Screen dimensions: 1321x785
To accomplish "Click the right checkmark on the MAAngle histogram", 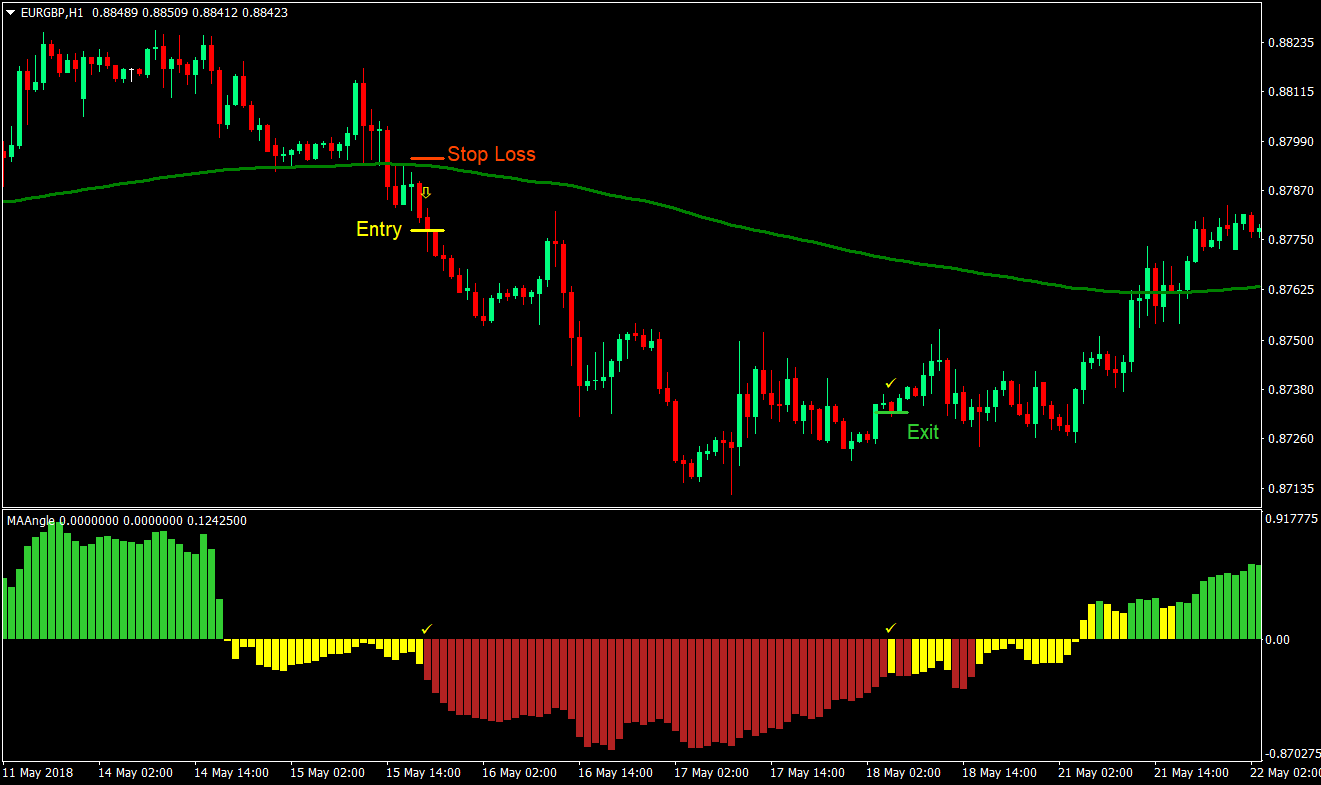I will [x=891, y=629].
